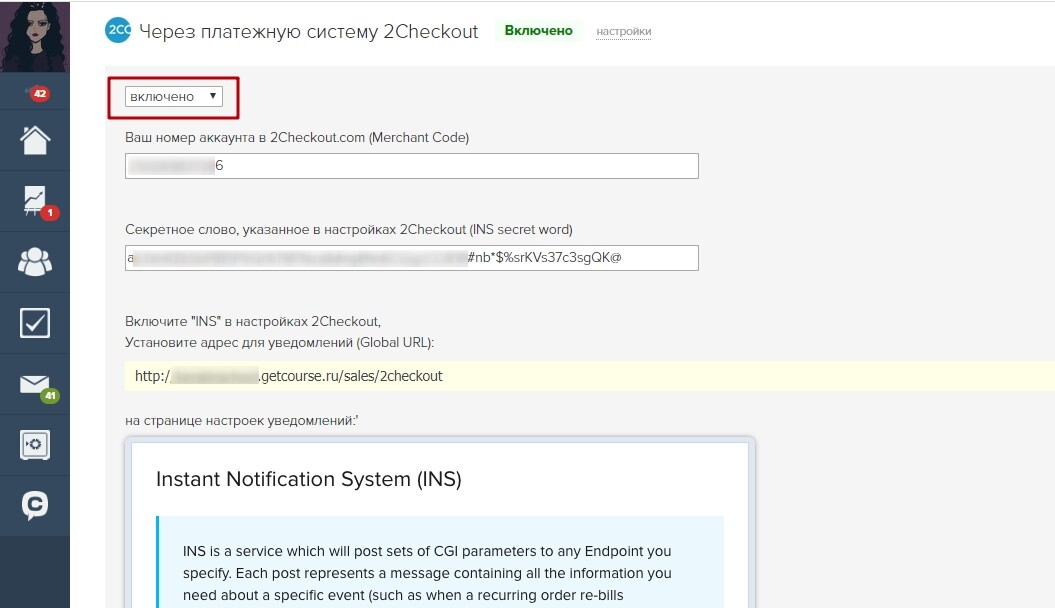Click the 2Checkout logo icon
This screenshot has width=1055, height=608.
pos(118,30)
